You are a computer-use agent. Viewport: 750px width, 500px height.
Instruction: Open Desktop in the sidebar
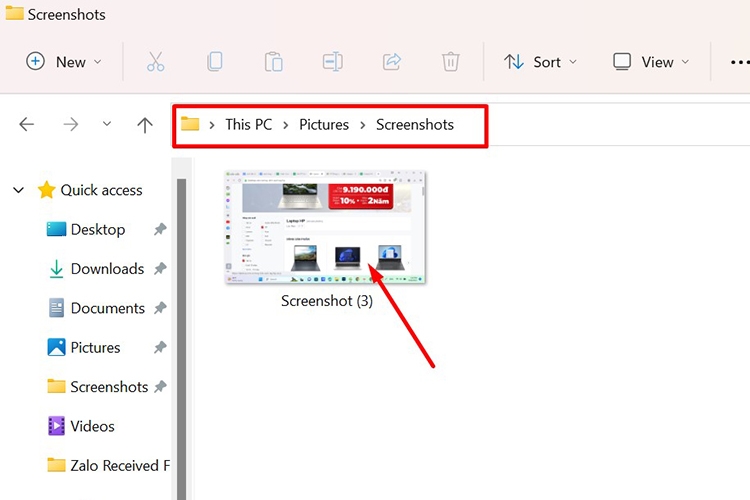pos(86,229)
